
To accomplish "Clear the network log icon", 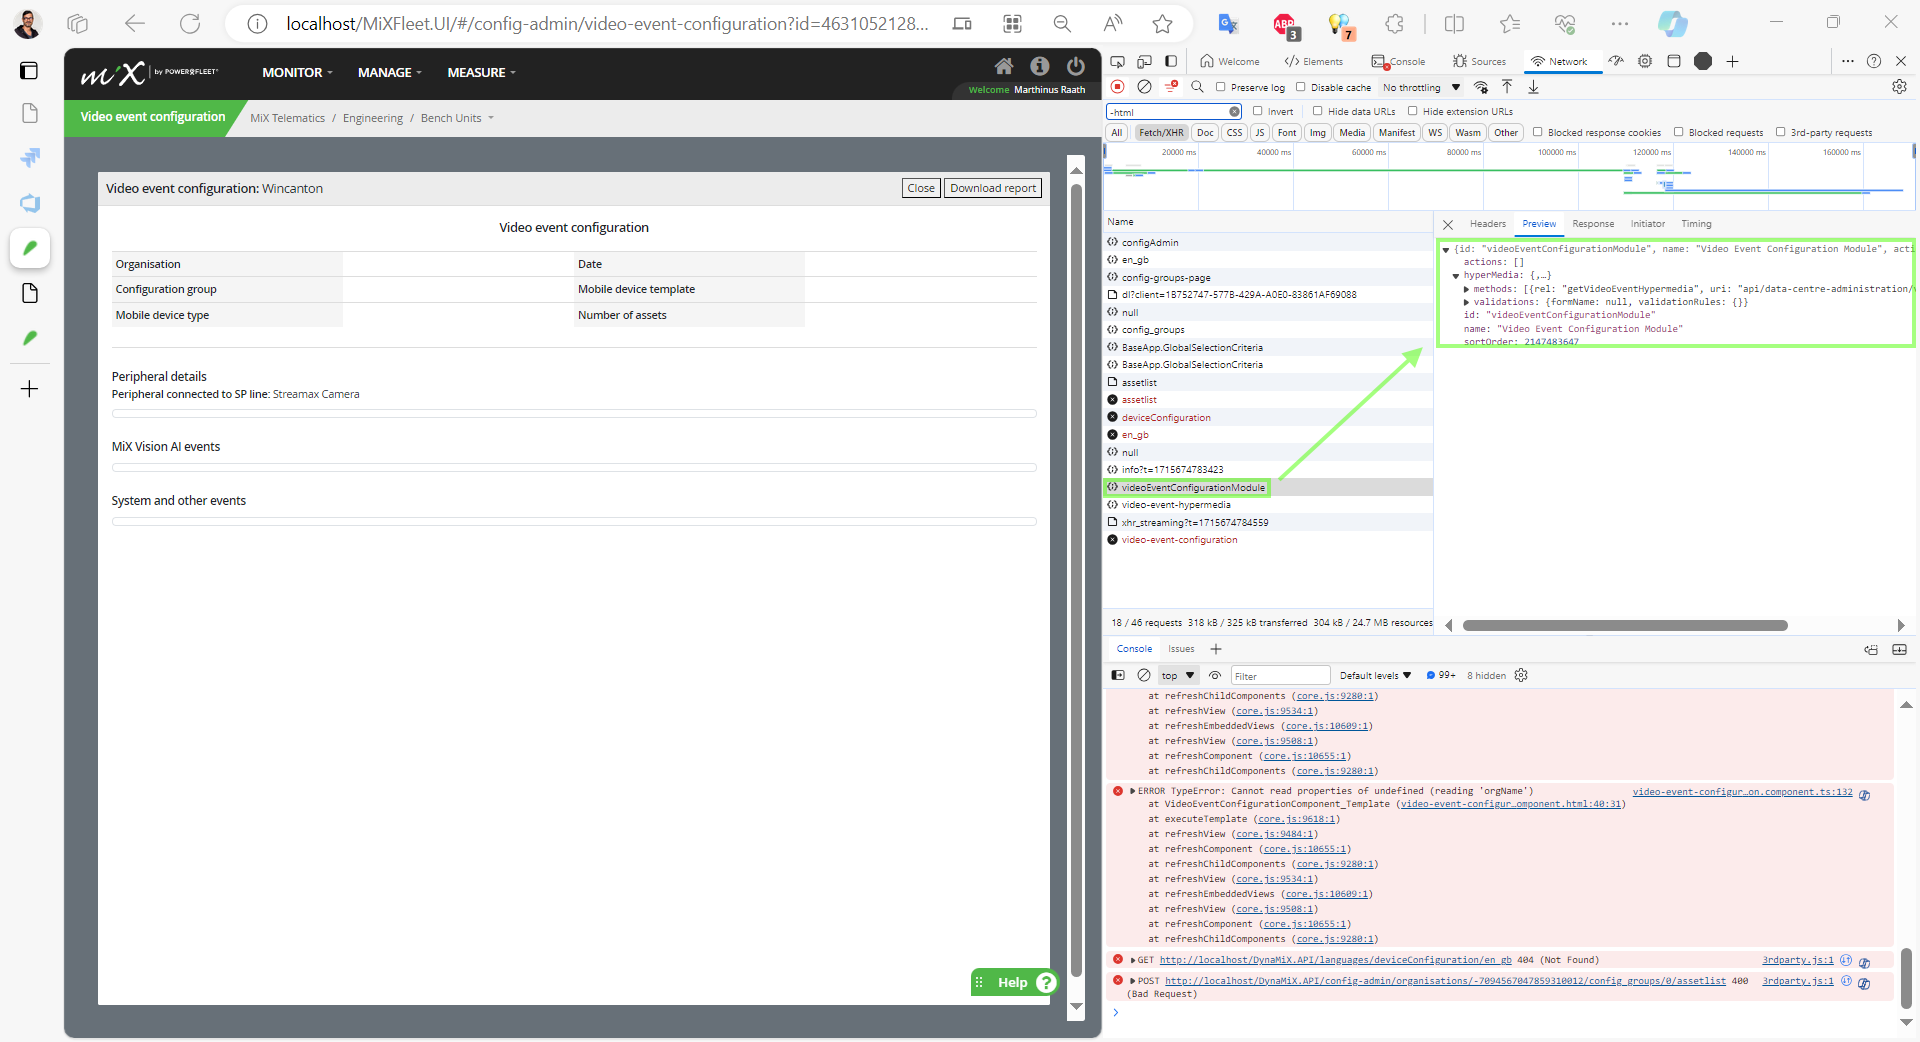I will [x=1144, y=87].
